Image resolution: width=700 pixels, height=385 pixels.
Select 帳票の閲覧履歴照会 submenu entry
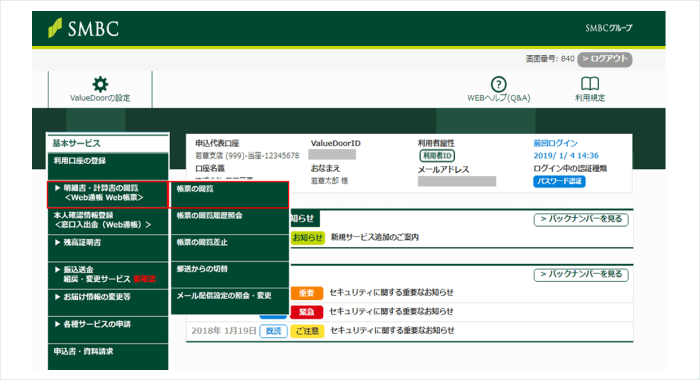pyautogui.click(x=229, y=221)
